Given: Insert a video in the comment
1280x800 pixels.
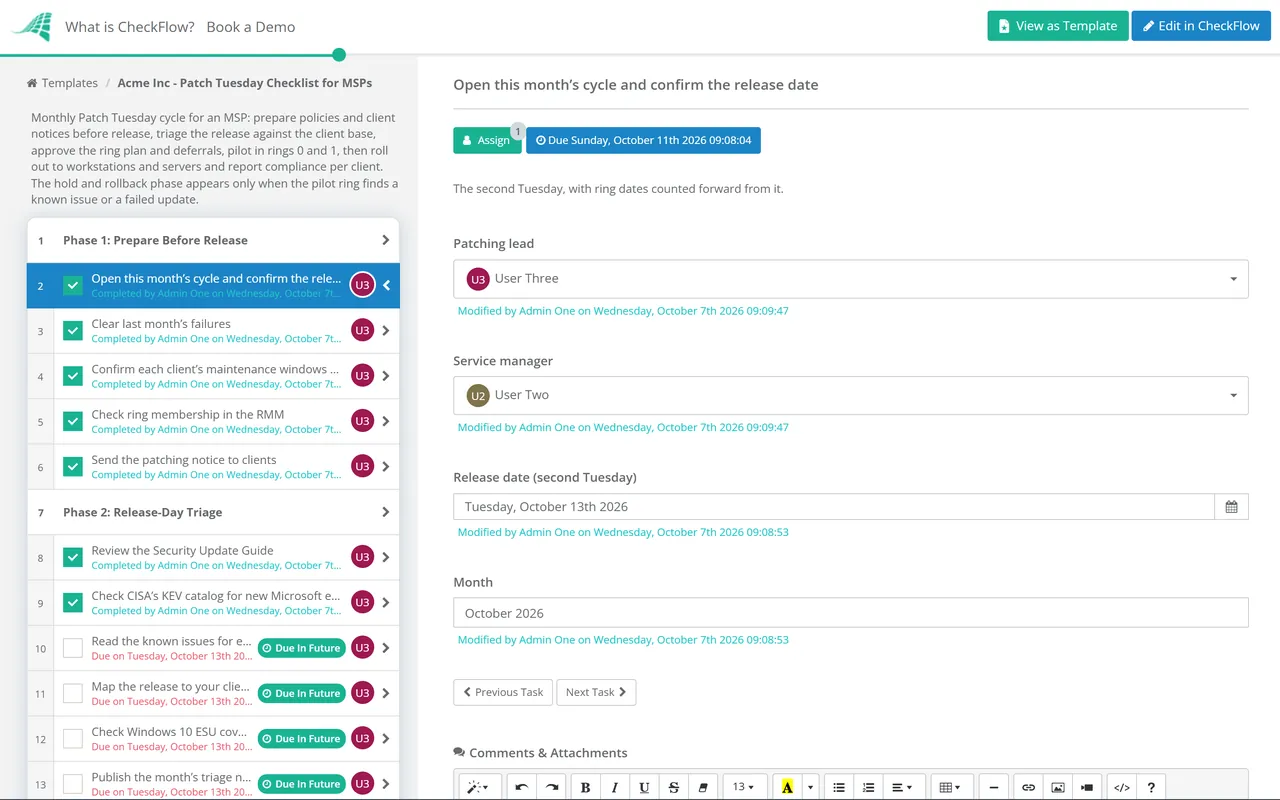Looking at the screenshot, I should tap(1087, 787).
